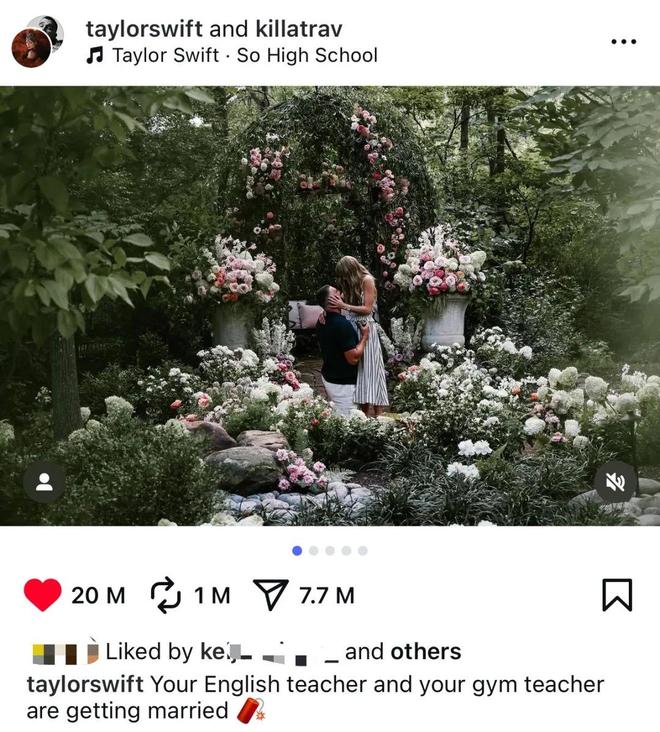The height and width of the screenshot is (732, 660).
Task: Open the three-dot options menu
Action: [x=624, y=42]
